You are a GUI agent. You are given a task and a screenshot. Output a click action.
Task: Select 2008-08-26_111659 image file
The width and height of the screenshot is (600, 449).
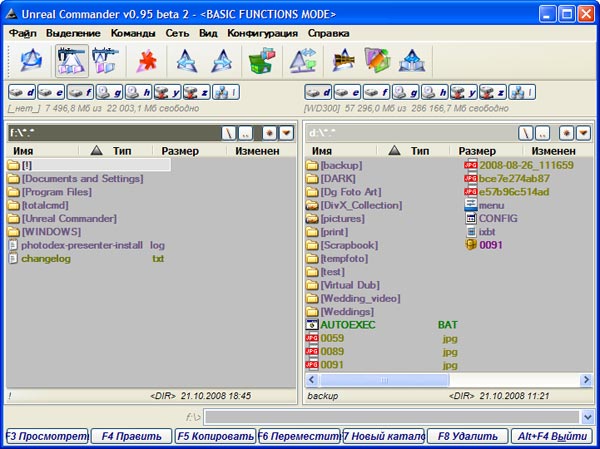pyautogui.click(x=519, y=165)
